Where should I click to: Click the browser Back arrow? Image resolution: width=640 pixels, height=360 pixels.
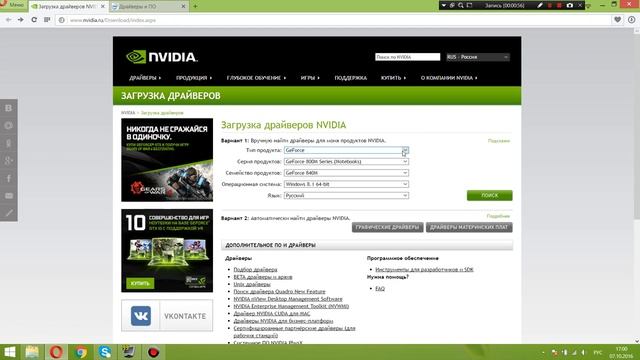pos(8,20)
